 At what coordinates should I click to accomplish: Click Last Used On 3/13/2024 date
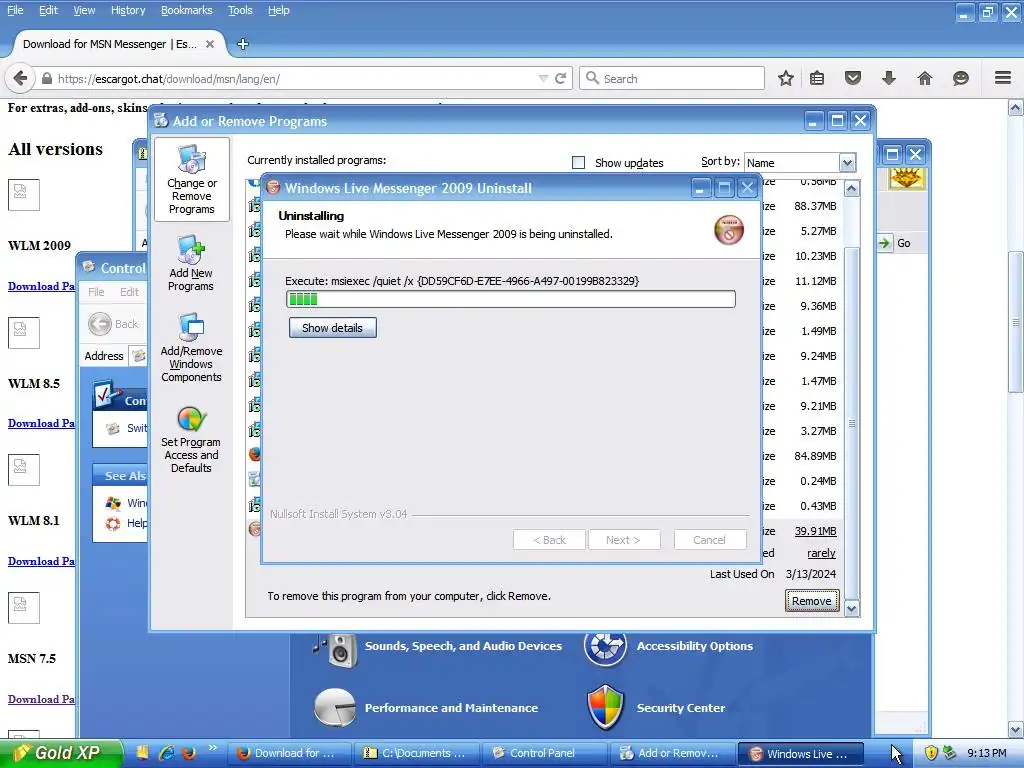pos(810,574)
